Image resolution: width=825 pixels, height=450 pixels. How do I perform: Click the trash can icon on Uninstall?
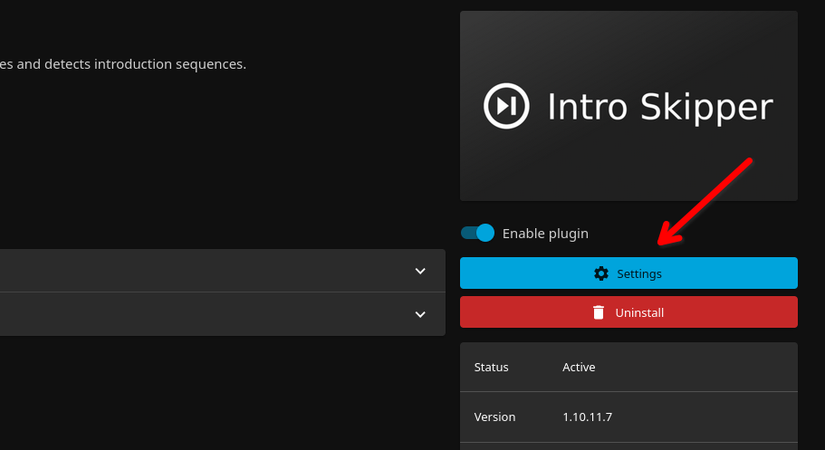click(598, 312)
